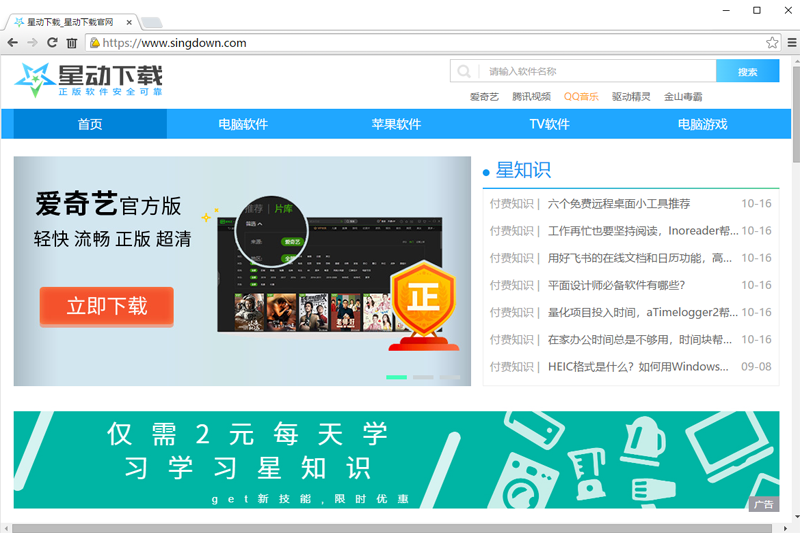Click the 广告 label on banner
Viewport: 800px width, 533px height.
pyautogui.click(x=764, y=504)
